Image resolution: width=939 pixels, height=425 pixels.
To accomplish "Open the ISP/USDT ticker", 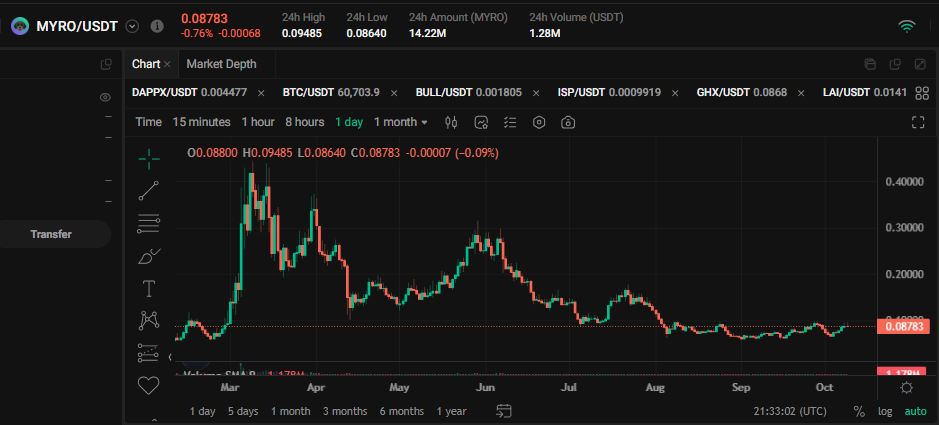I will pyautogui.click(x=609, y=93).
